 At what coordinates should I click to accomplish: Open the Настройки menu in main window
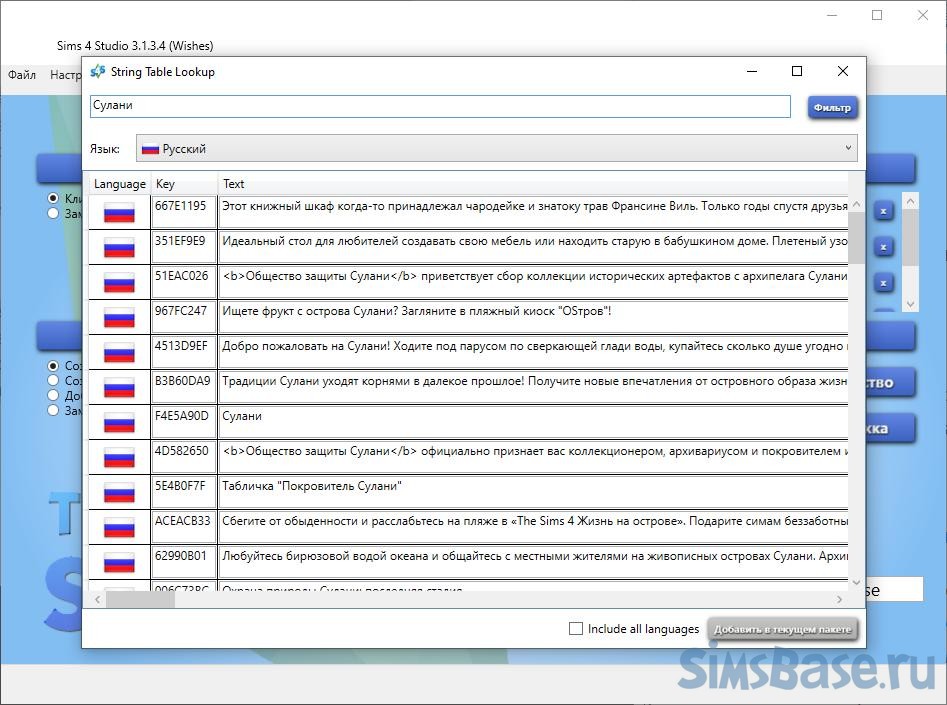point(66,75)
